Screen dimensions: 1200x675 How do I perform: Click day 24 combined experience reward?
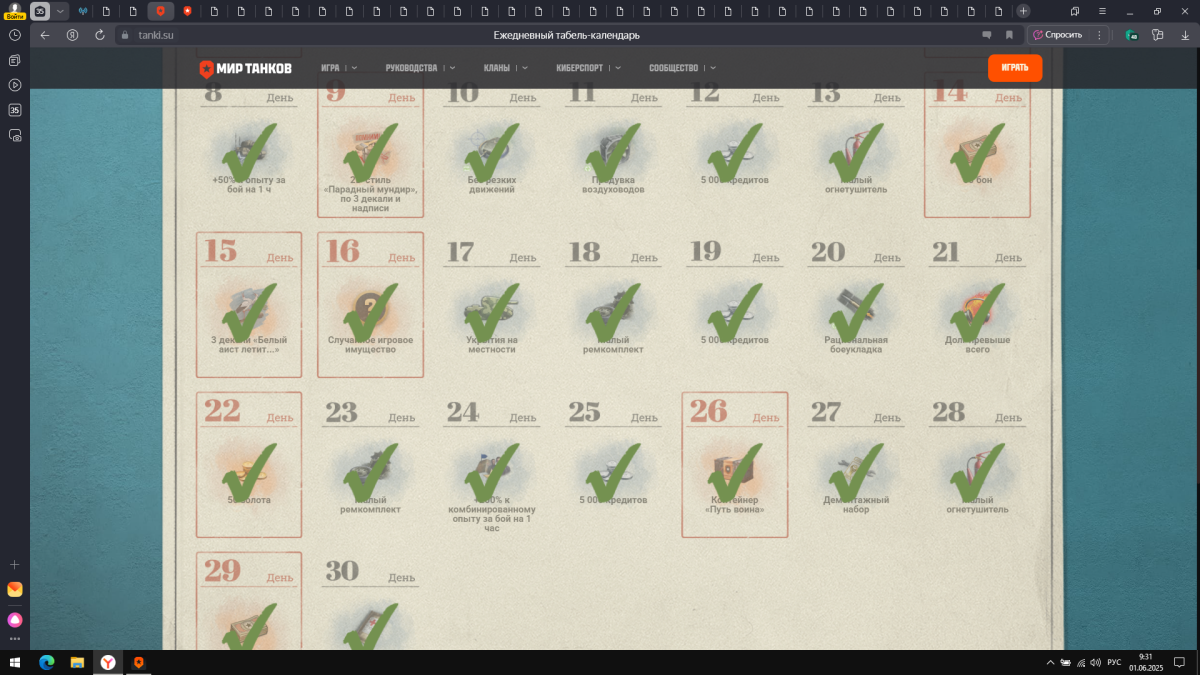pyautogui.click(x=492, y=465)
